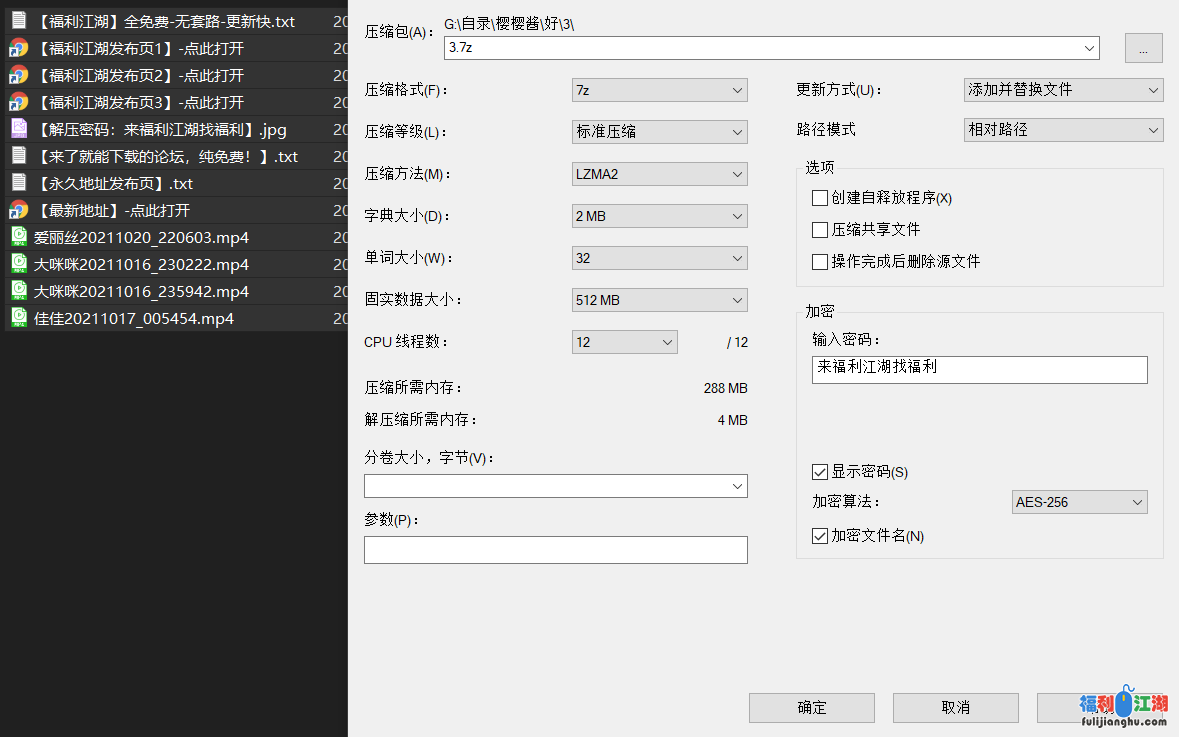This screenshot has width=1179, height=737.
Task: Click the video icon for 佳佳20211017_005454.mp4
Action: (18, 318)
